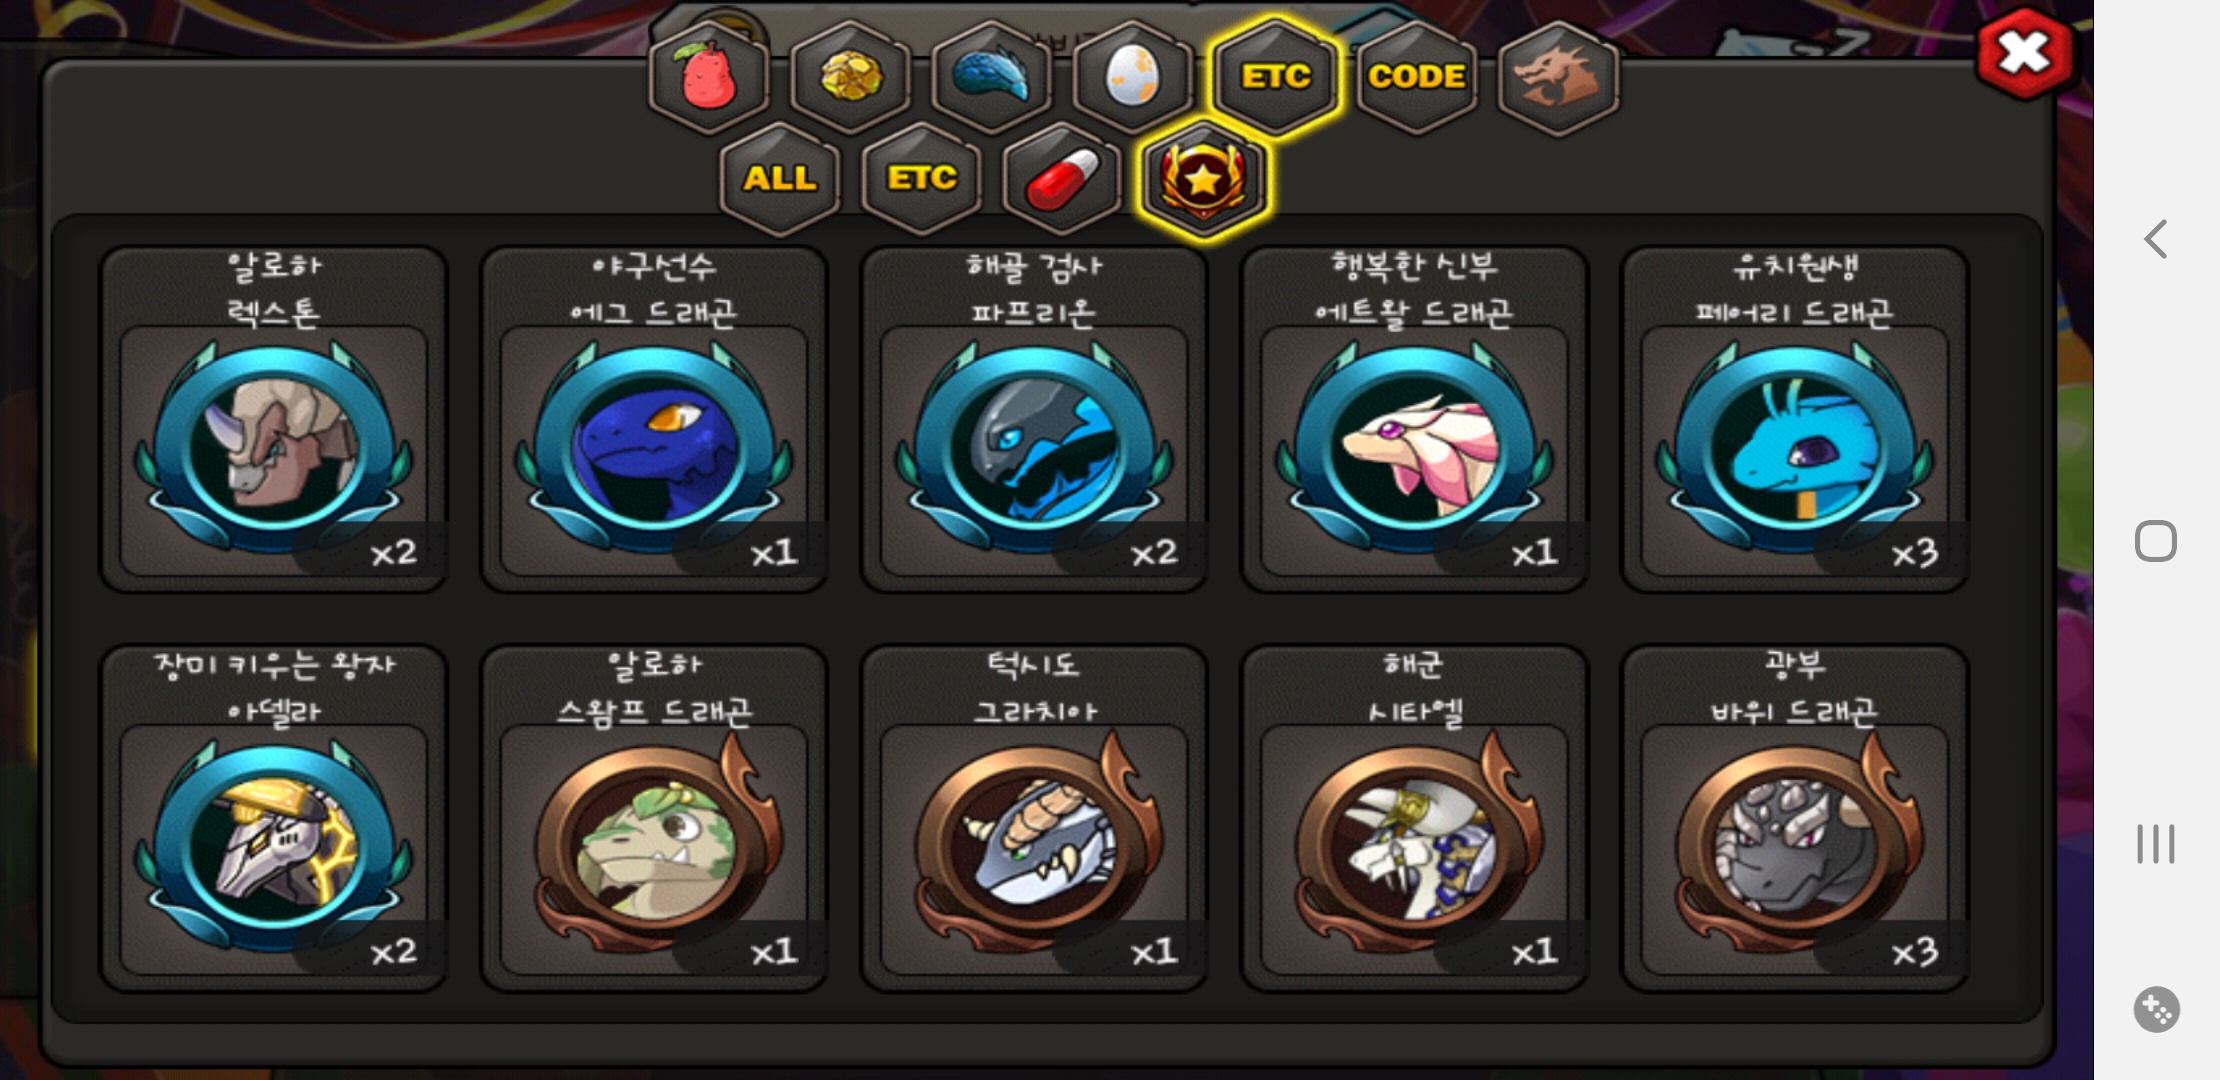This screenshot has height=1080, width=2220.
Task: Show ALL items sub-filter
Action: click(x=780, y=179)
